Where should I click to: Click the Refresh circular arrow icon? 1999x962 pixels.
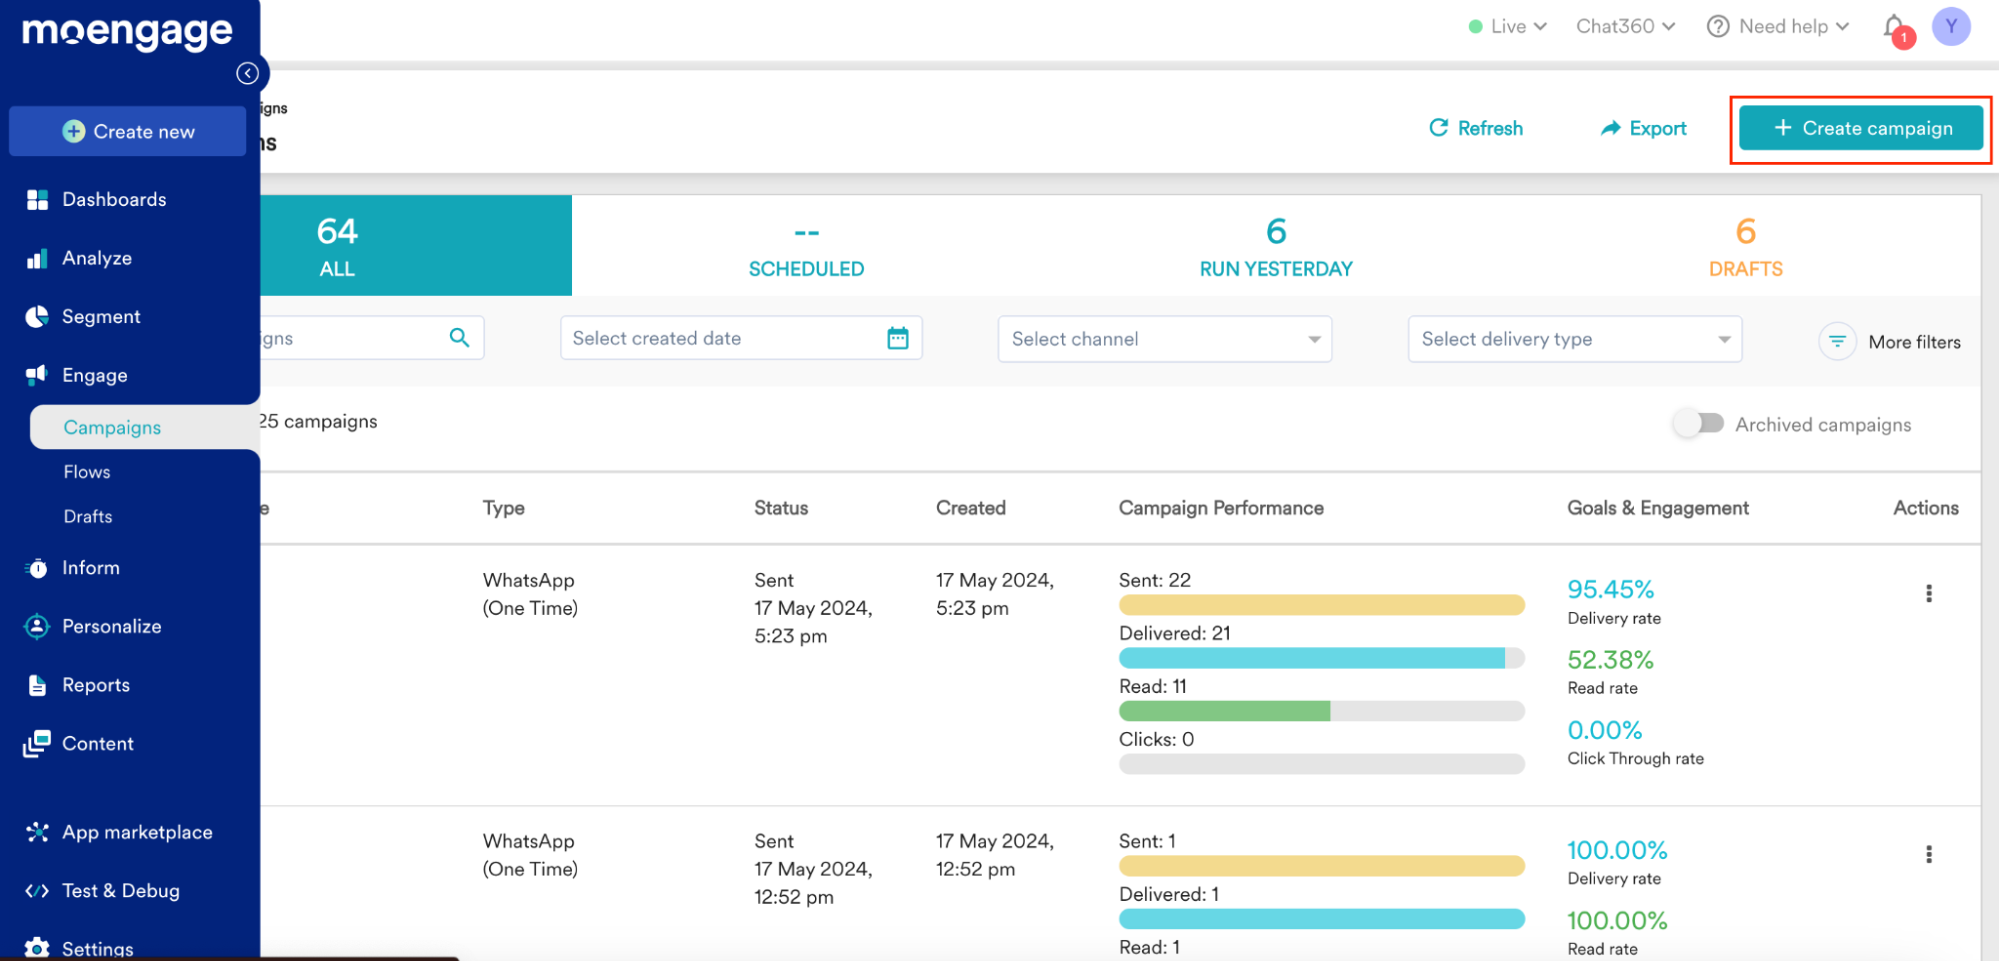(x=1439, y=127)
